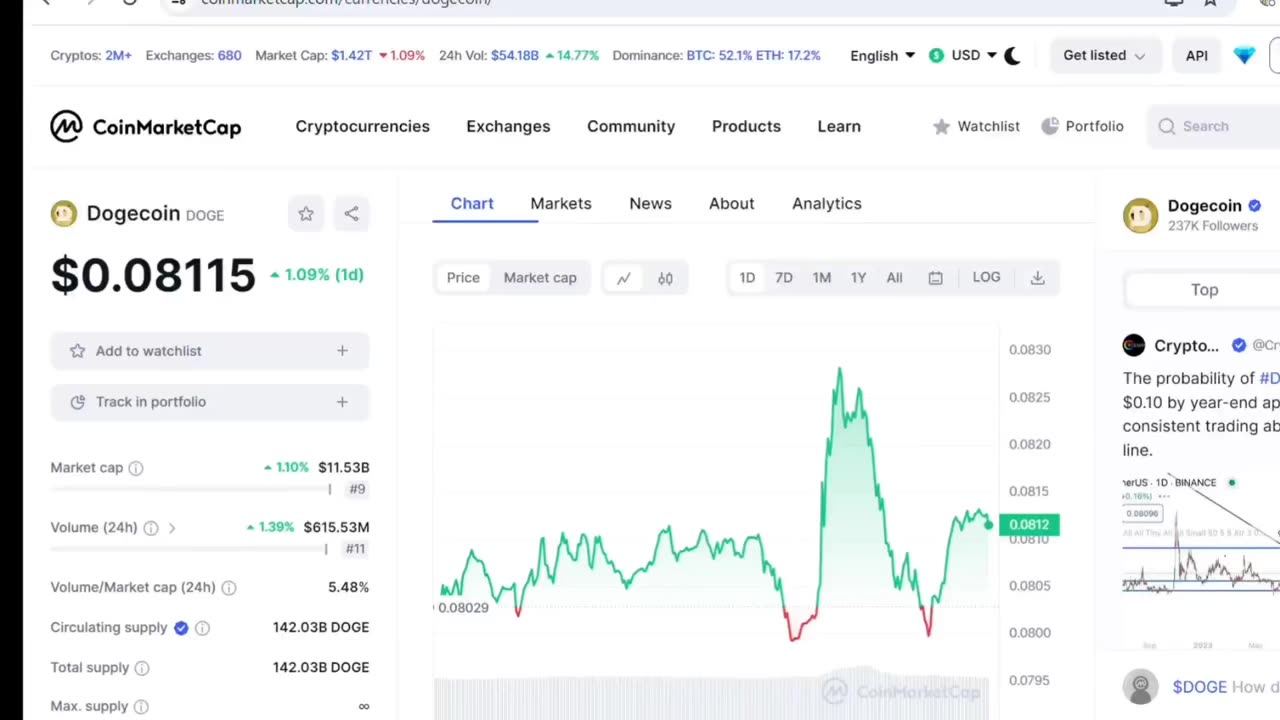Click plus icon on Add to watchlist
The width and height of the screenshot is (1280, 720).
342,351
